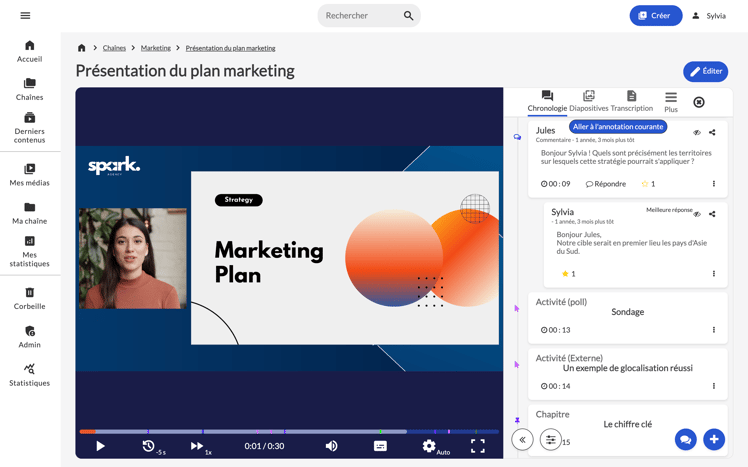This screenshot has height=467, width=748.
Task: Toggle visibility of Sylvia's reply
Action: pyautogui.click(x=697, y=213)
